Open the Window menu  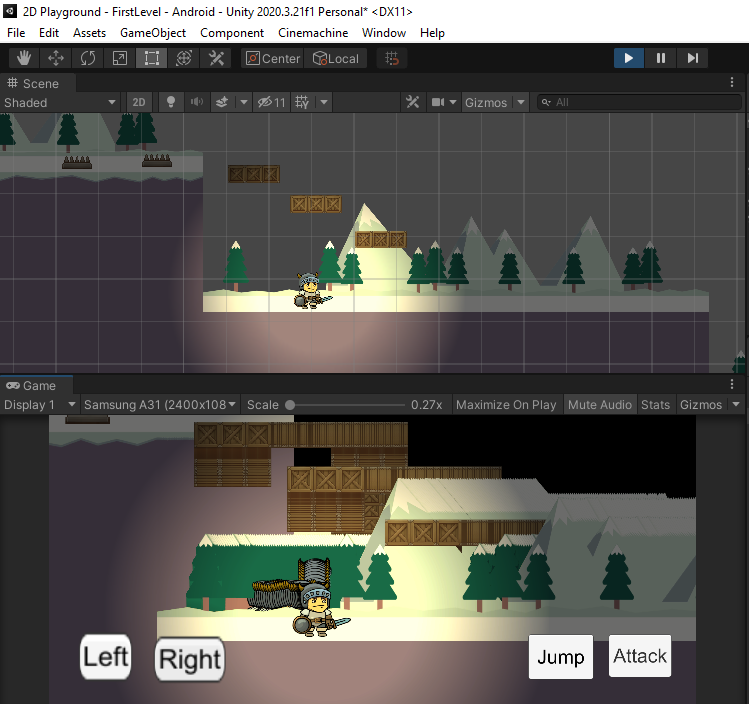(x=384, y=32)
